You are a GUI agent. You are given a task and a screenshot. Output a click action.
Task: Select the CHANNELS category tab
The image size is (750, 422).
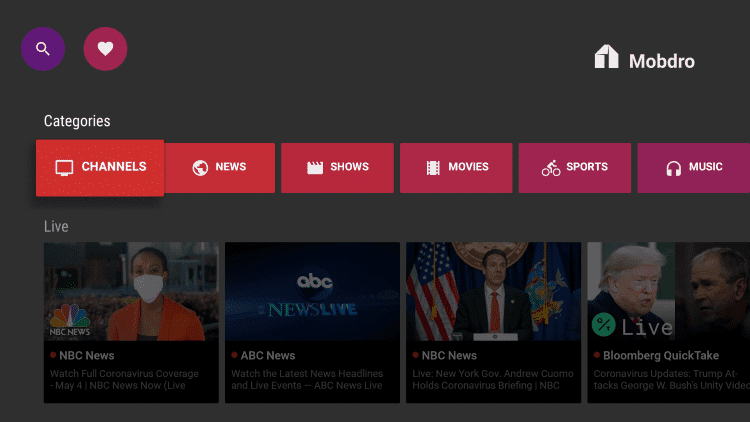[100, 168]
